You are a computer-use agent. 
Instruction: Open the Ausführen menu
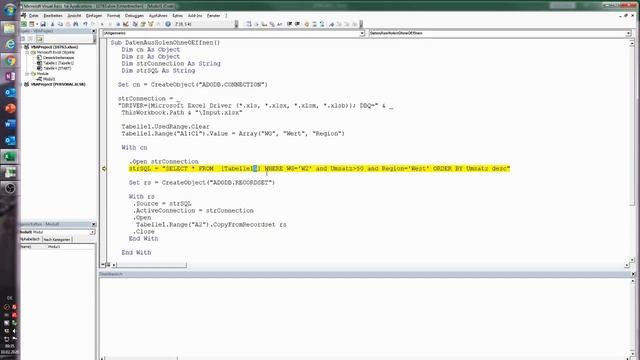click(158, 16)
